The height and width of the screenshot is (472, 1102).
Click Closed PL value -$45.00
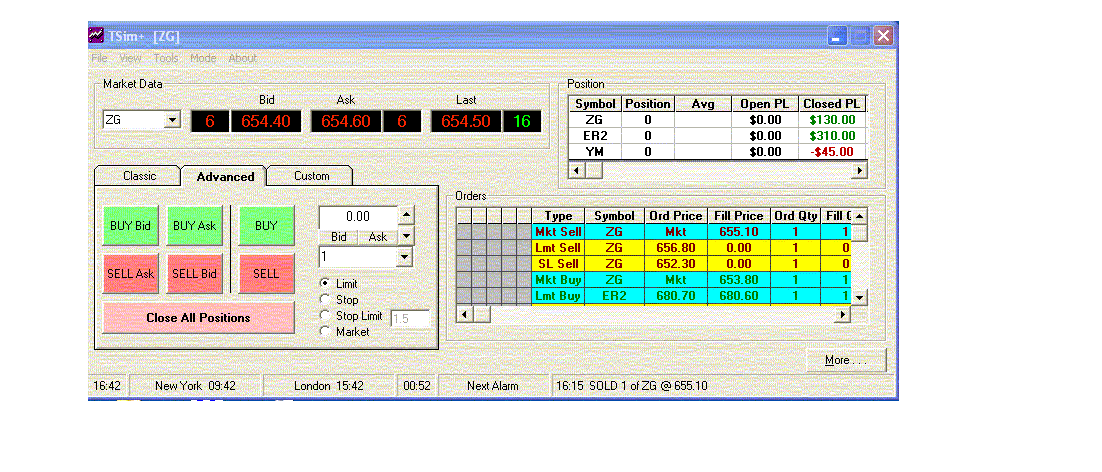pos(832,151)
